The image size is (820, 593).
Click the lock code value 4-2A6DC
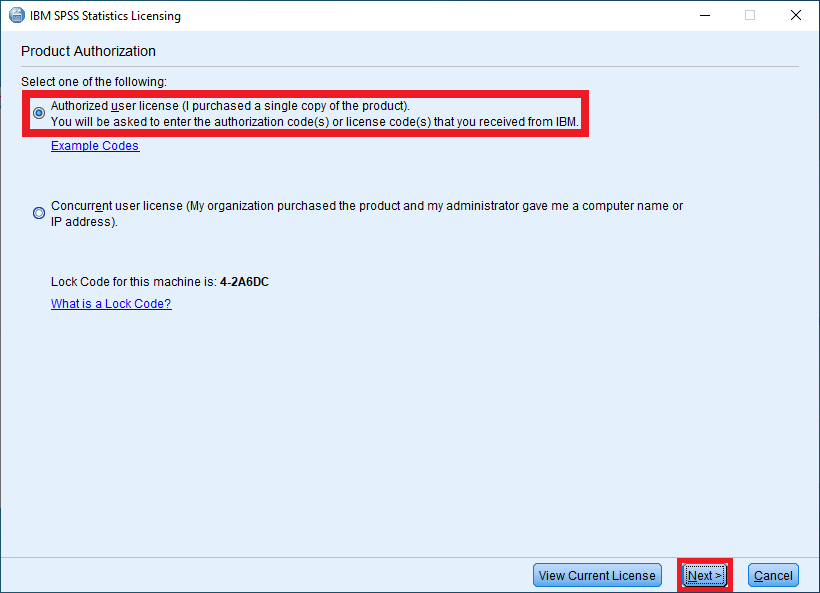point(244,282)
